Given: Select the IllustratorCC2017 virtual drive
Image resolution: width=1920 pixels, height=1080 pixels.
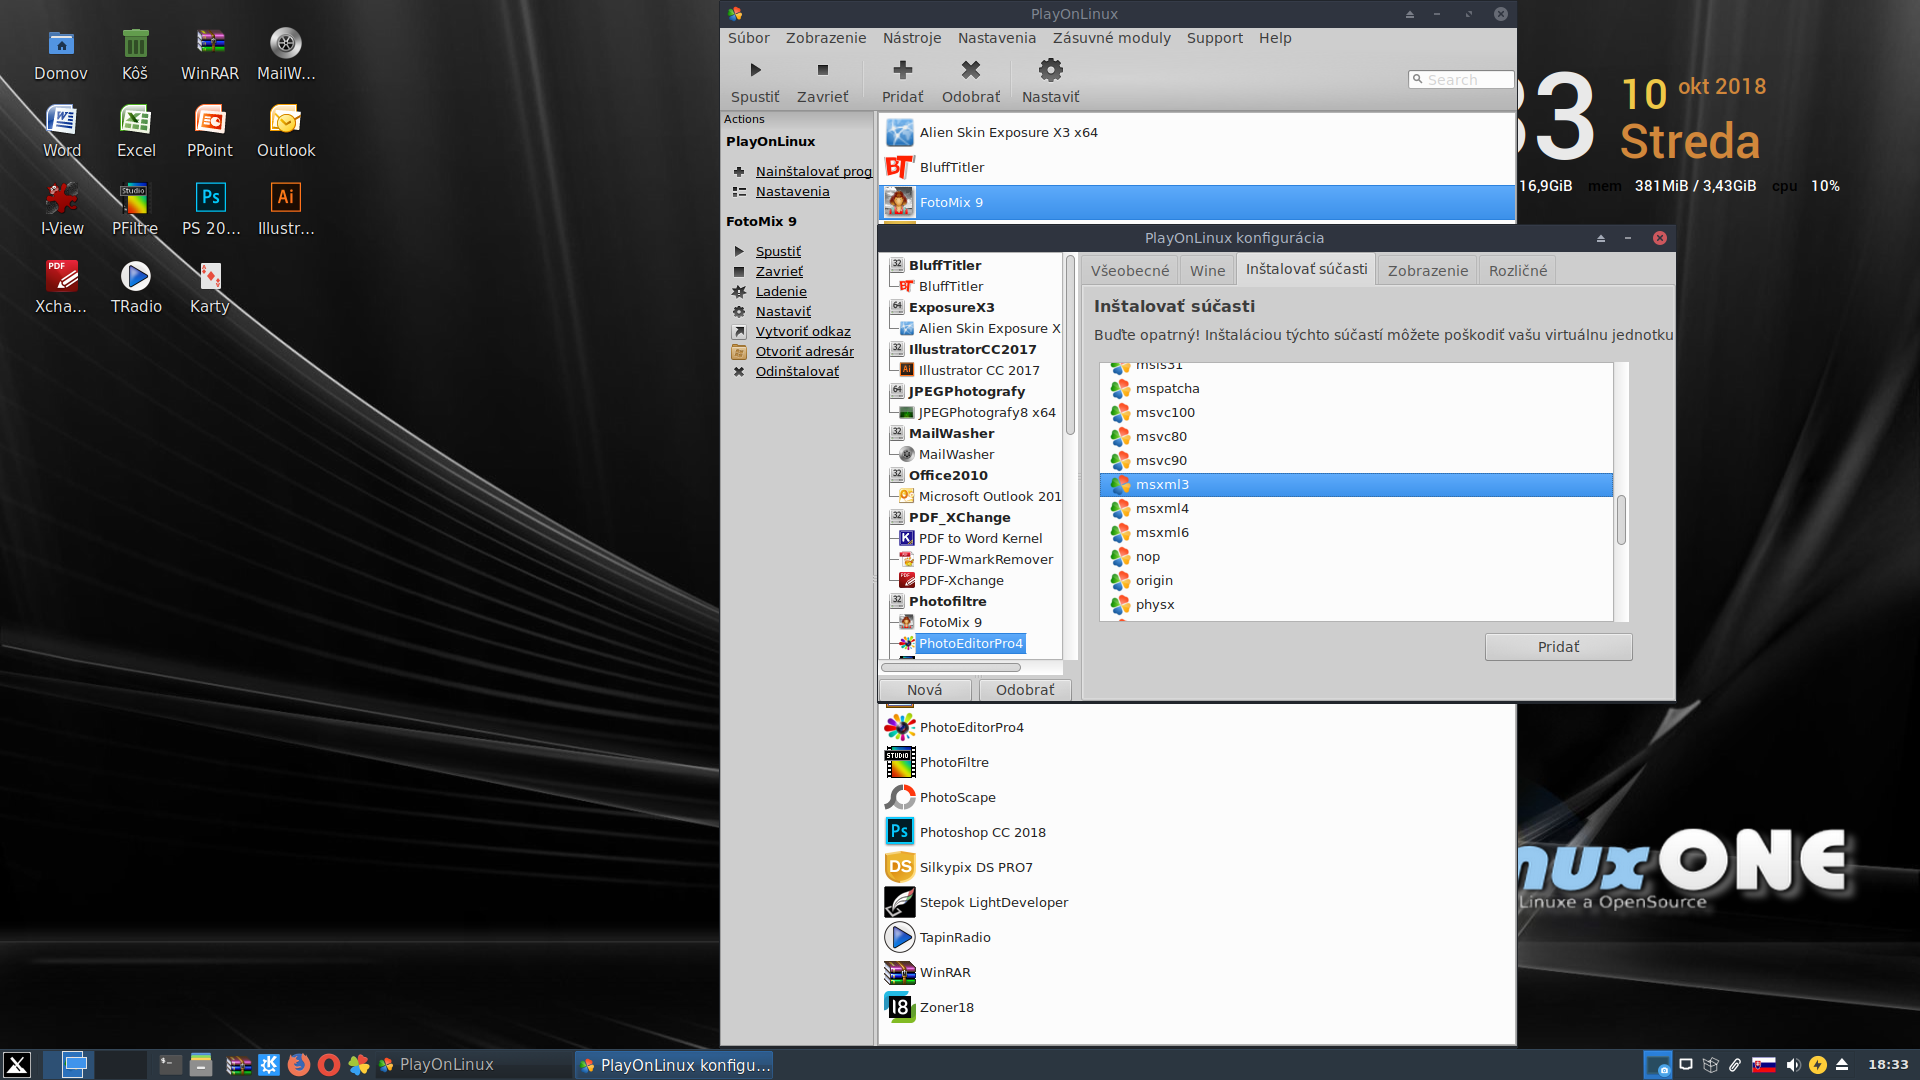Looking at the screenshot, I should [x=972, y=350].
